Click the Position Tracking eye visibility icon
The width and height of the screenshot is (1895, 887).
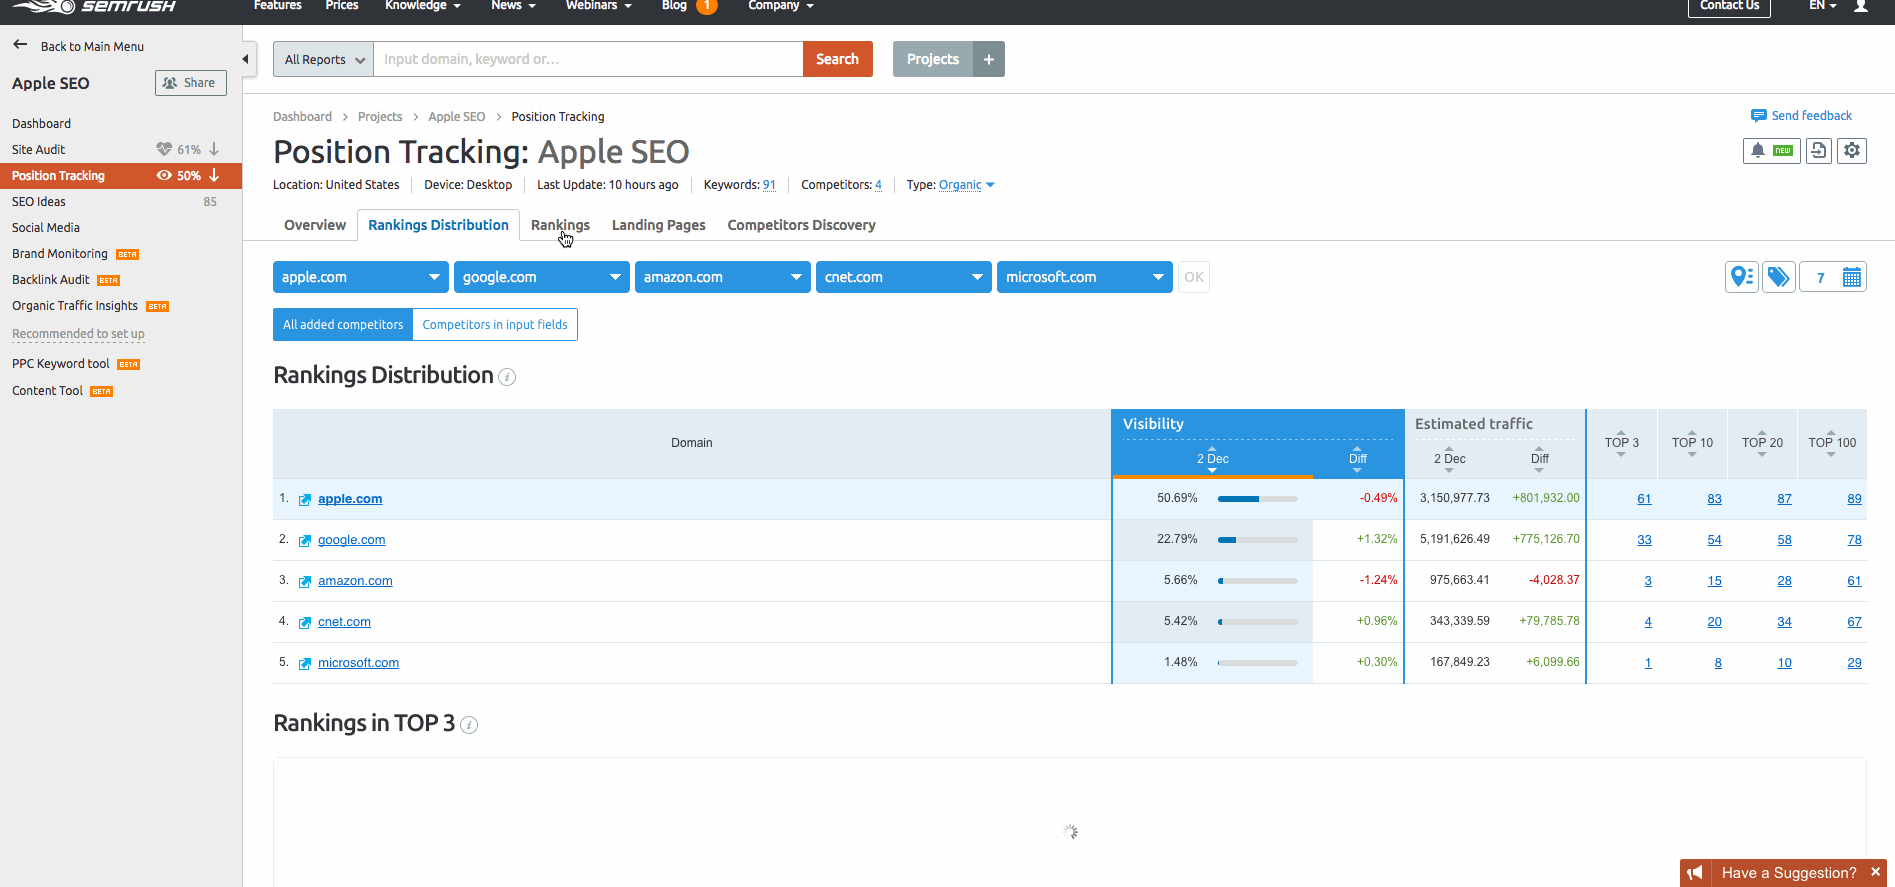pyautogui.click(x=164, y=175)
